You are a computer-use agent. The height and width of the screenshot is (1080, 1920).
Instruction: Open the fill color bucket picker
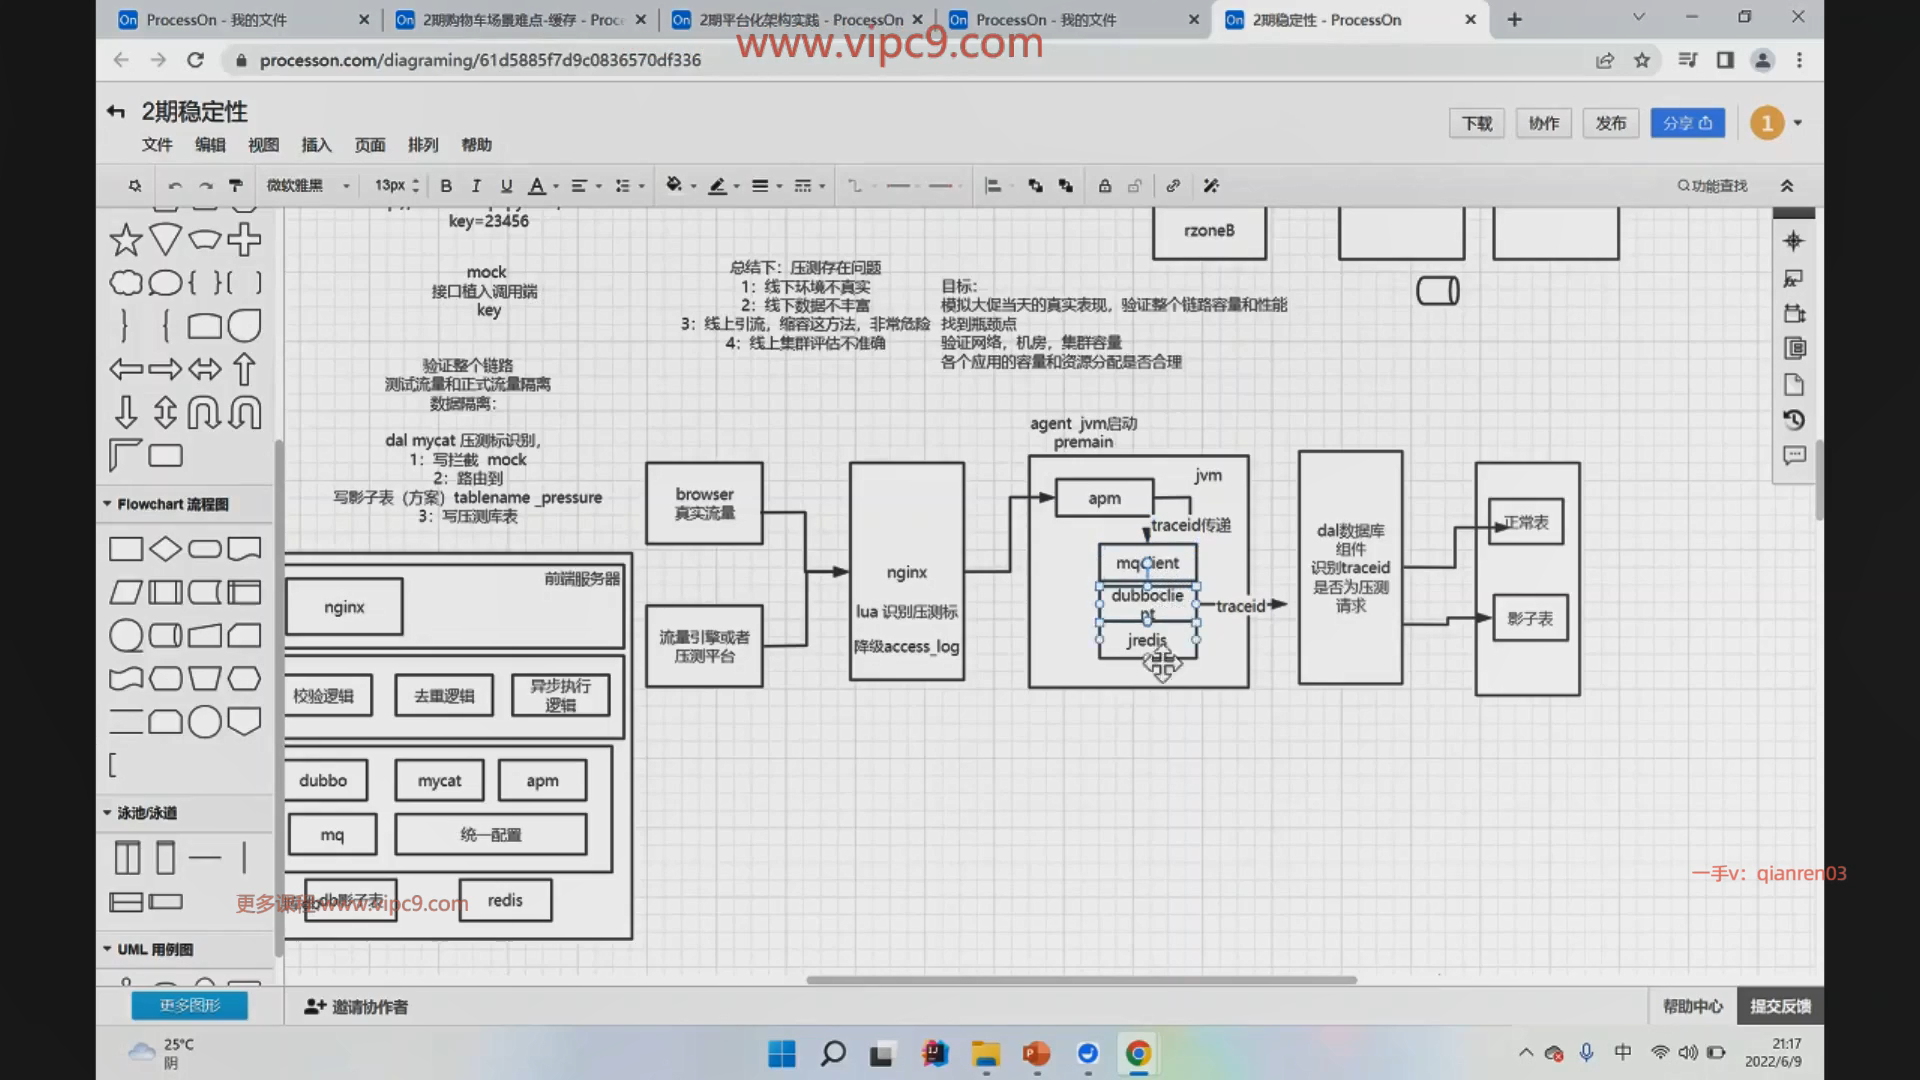pos(674,186)
